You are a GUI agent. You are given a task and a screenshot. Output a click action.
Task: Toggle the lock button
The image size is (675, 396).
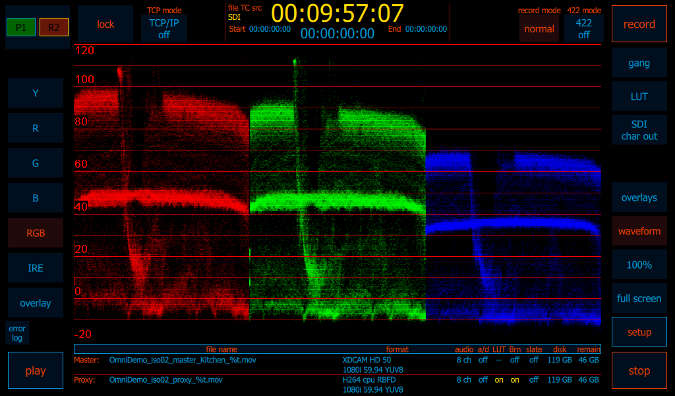(x=105, y=24)
